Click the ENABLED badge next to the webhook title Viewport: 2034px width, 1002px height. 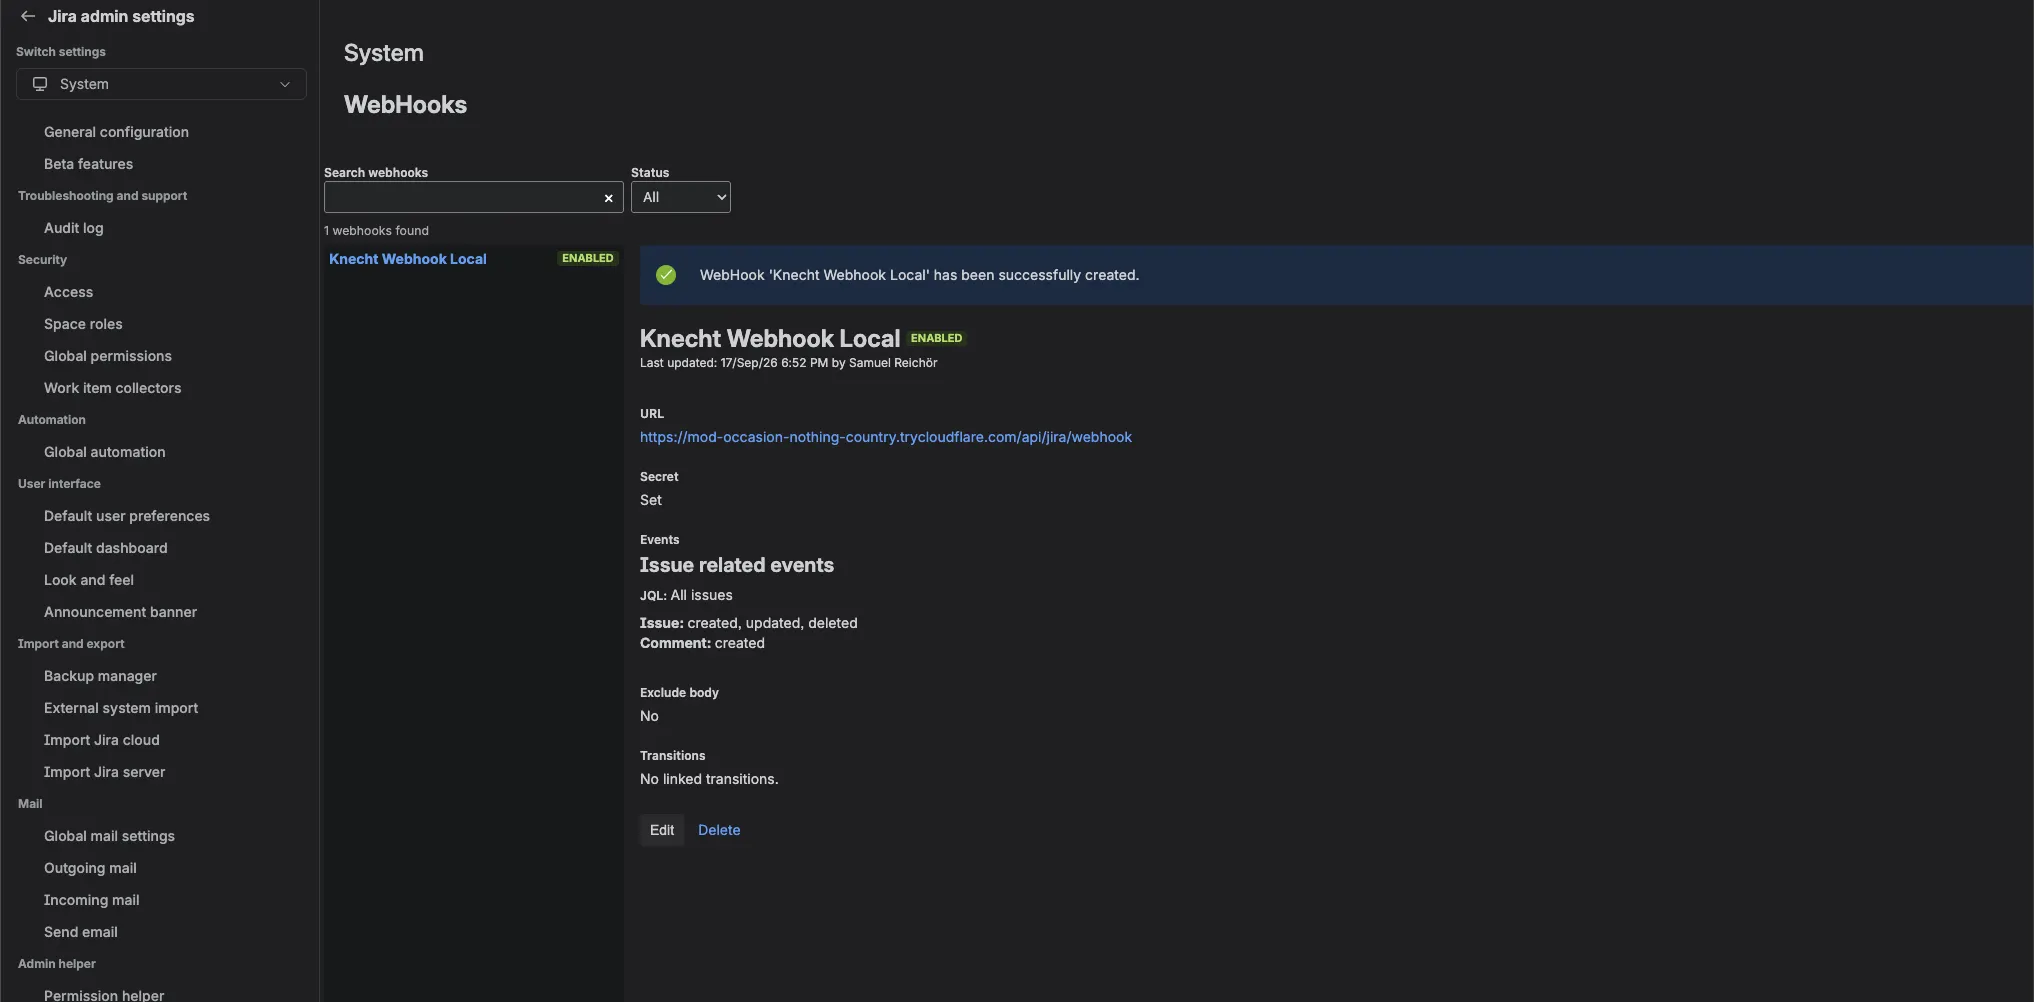pos(936,338)
